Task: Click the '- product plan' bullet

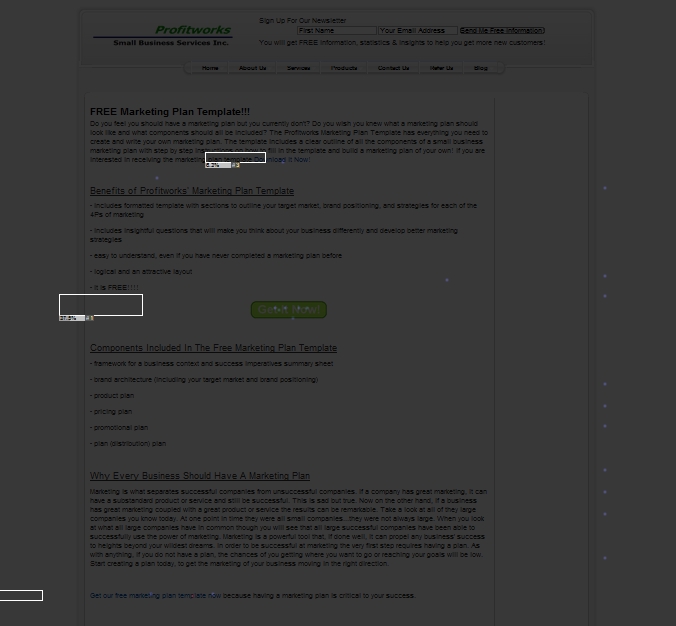Action: click(112, 395)
